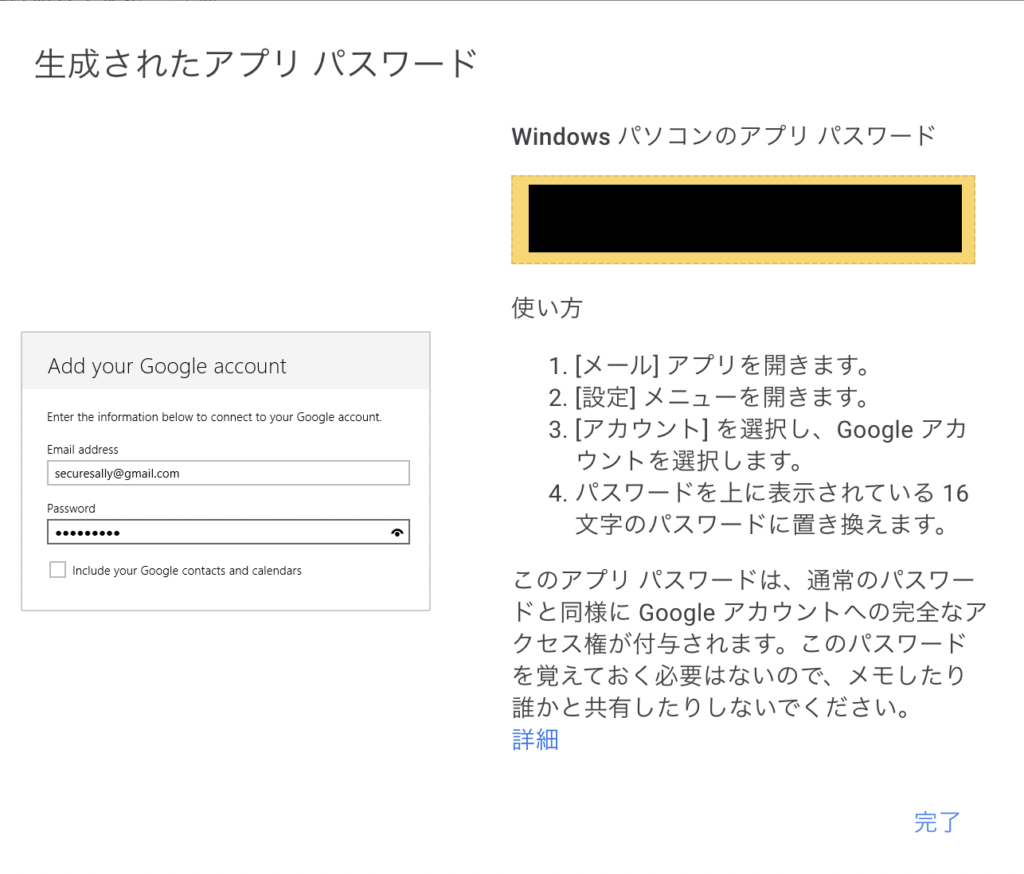Click step 4 about the 16-character password

point(759,508)
